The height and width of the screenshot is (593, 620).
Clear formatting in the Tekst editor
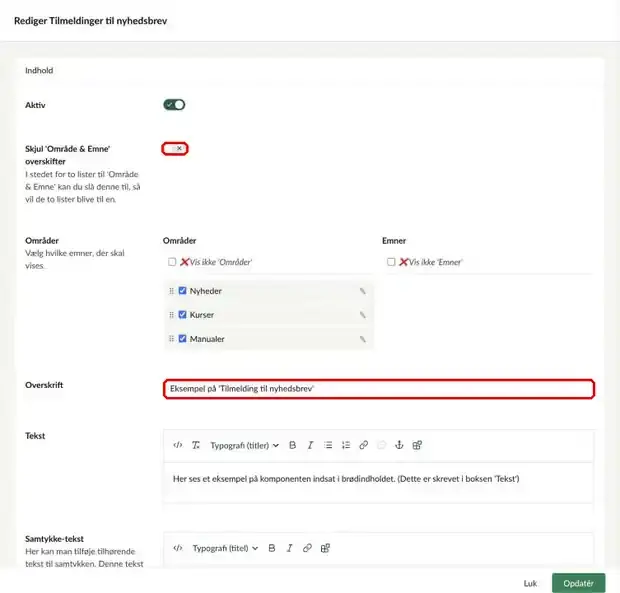196,445
